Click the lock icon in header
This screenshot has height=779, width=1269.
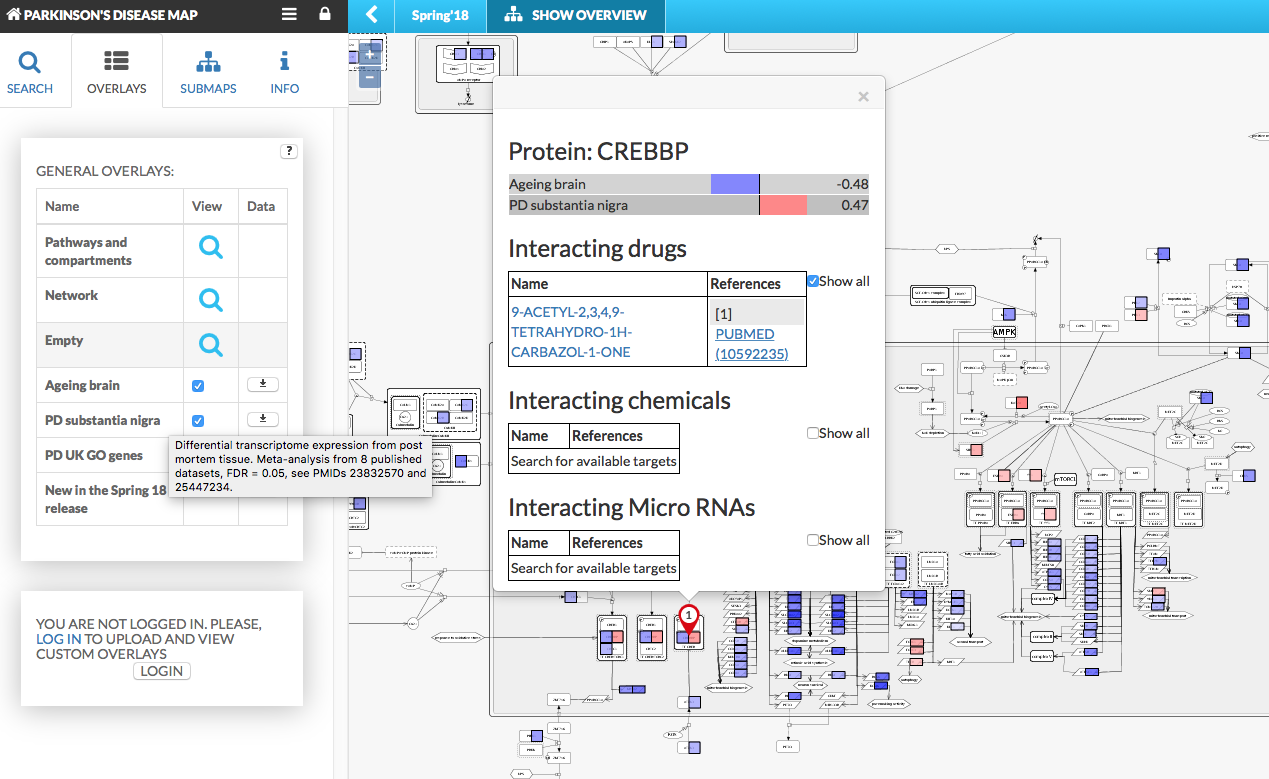click(324, 15)
